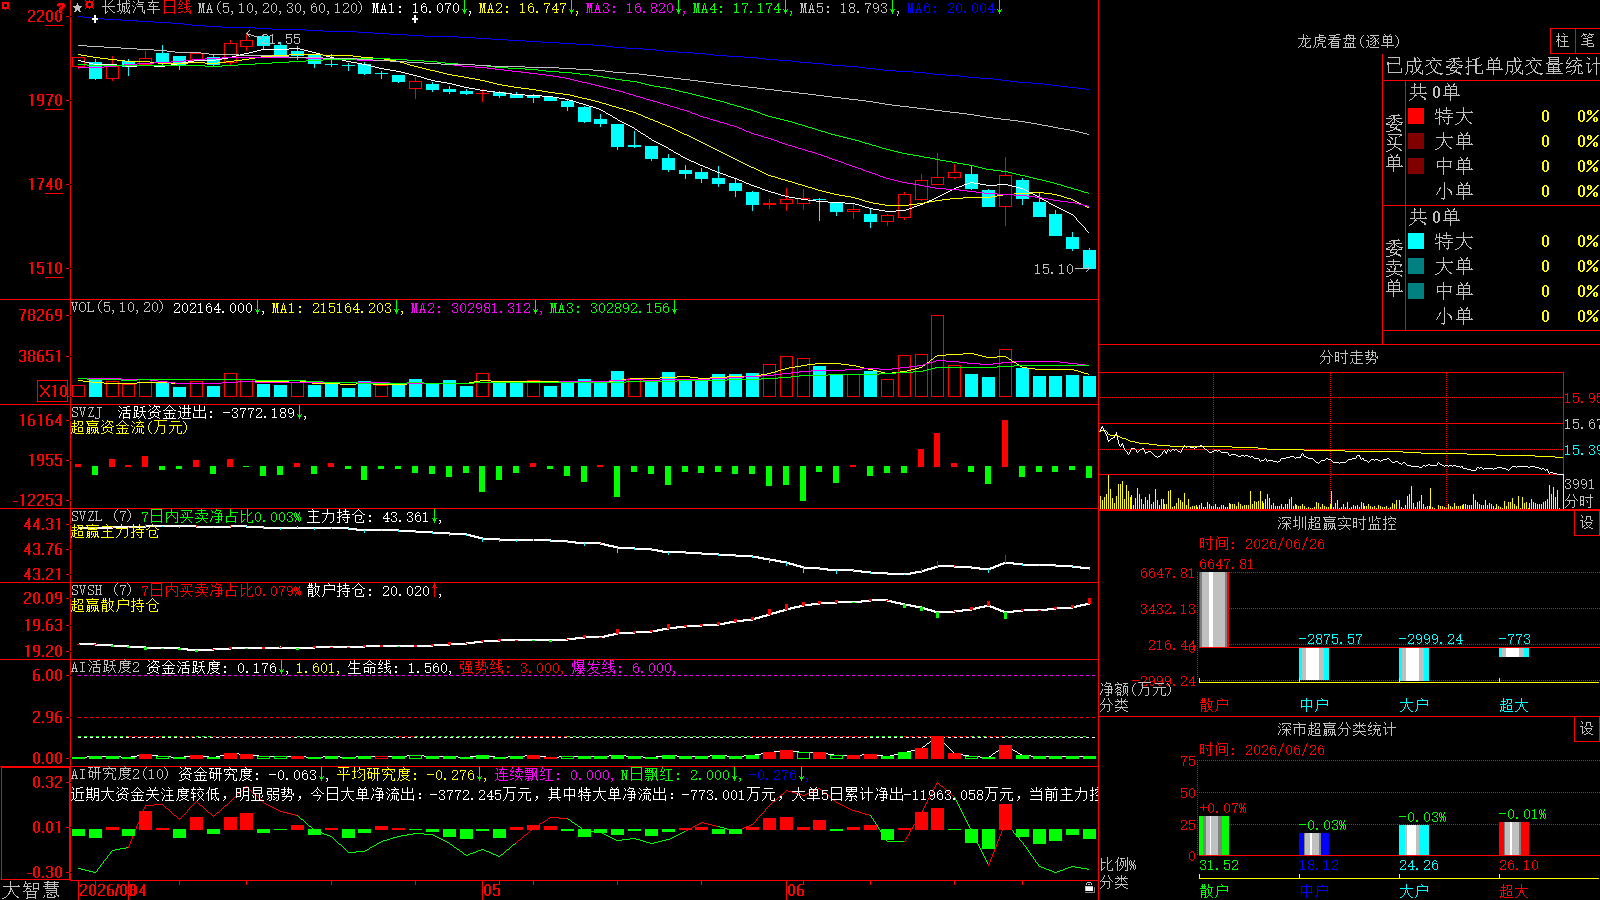Click the 委买单 section label

point(1394,142)
